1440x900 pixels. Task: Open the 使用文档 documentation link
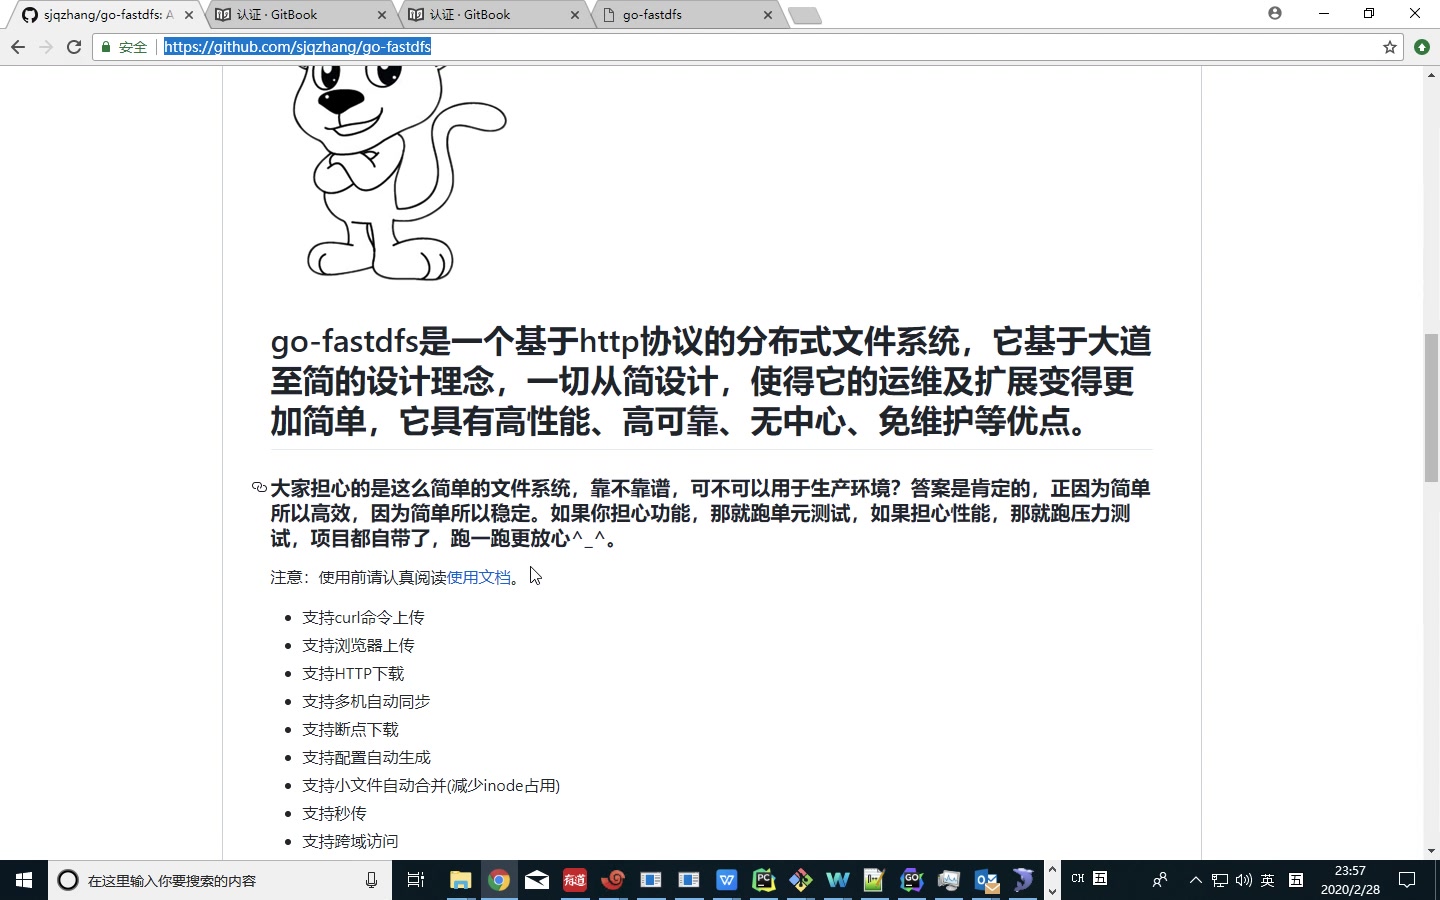click(x=479, y=577)
